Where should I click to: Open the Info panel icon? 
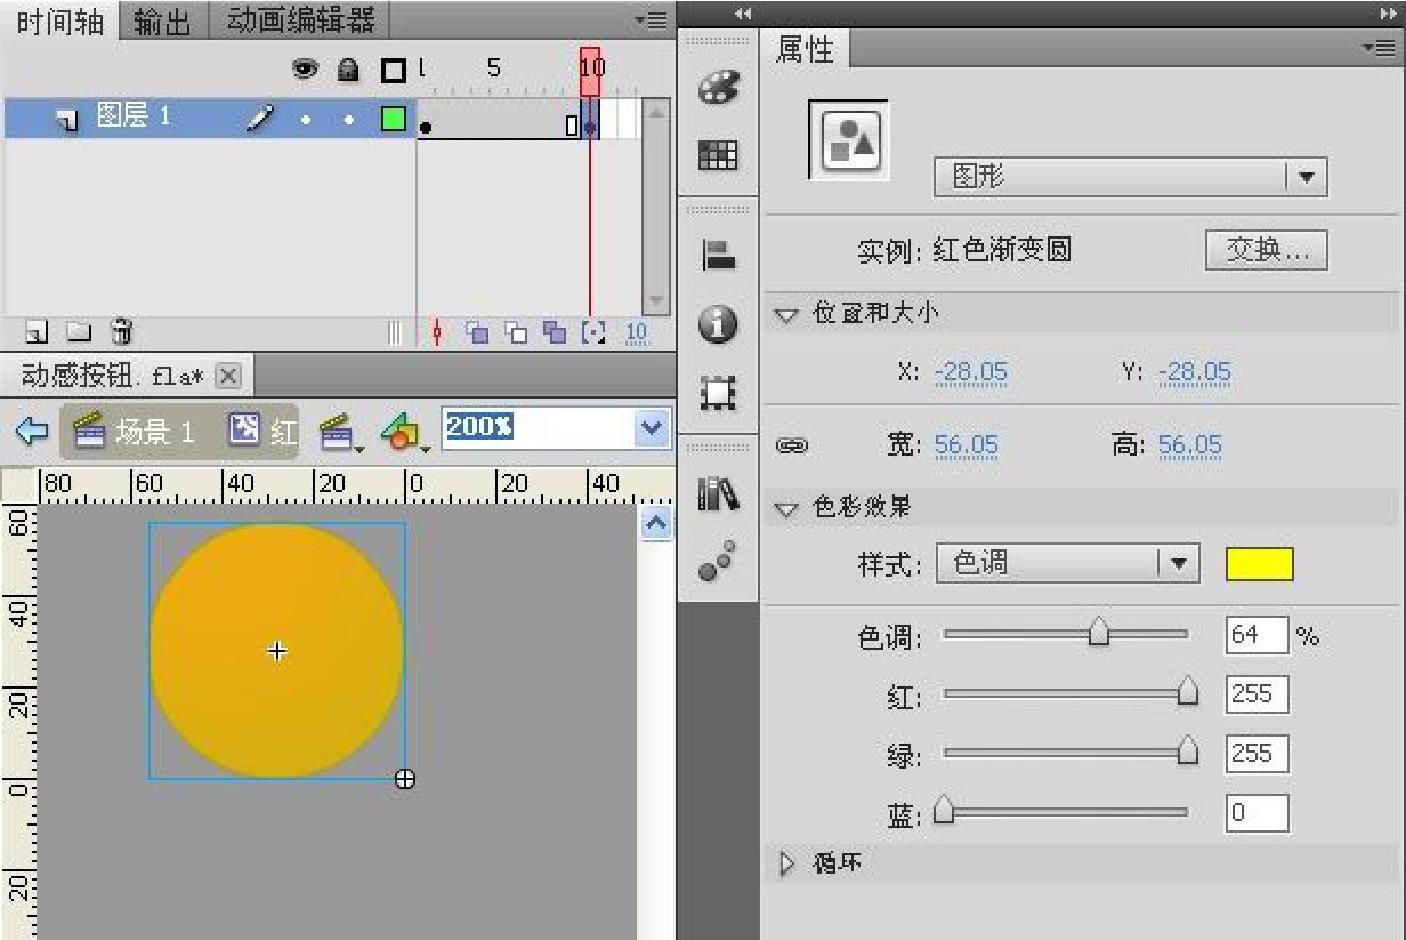pyautogui.click(x=717, y=324)
